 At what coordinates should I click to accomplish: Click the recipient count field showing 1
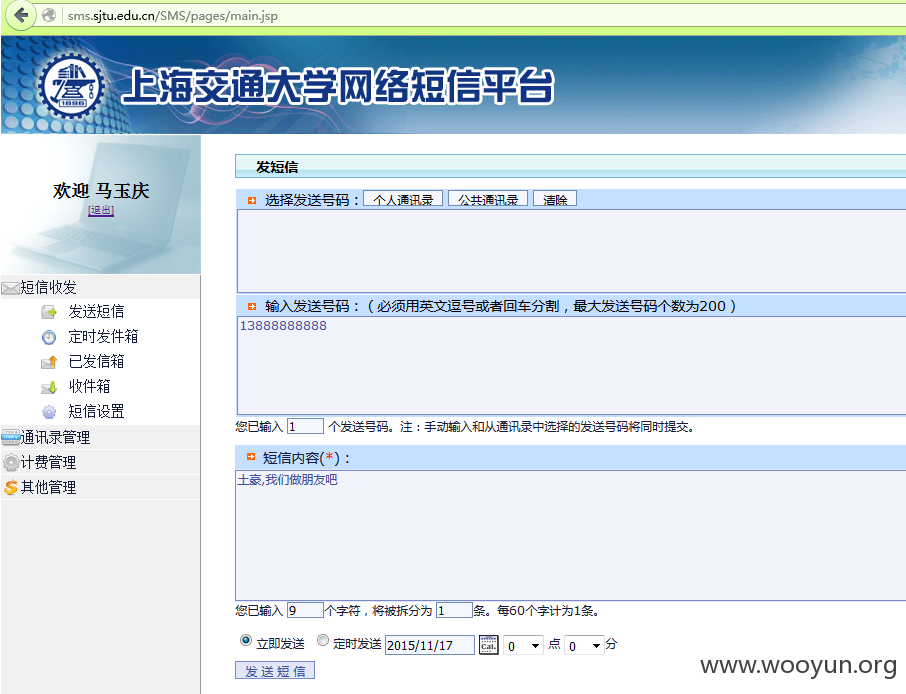coord(305,426)
